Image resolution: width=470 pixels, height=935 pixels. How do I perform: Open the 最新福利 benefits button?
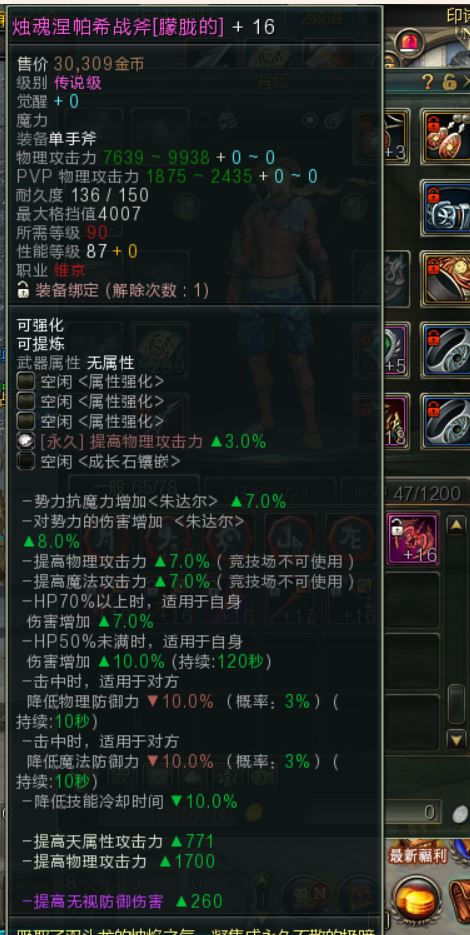tap(419, 856)
